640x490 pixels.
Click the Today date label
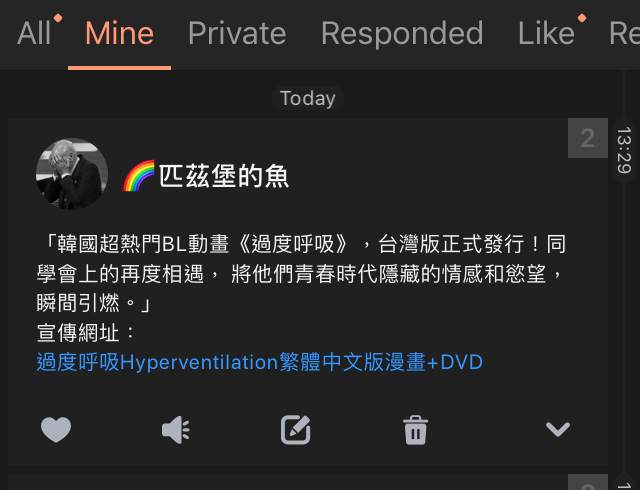pos(308,98)
